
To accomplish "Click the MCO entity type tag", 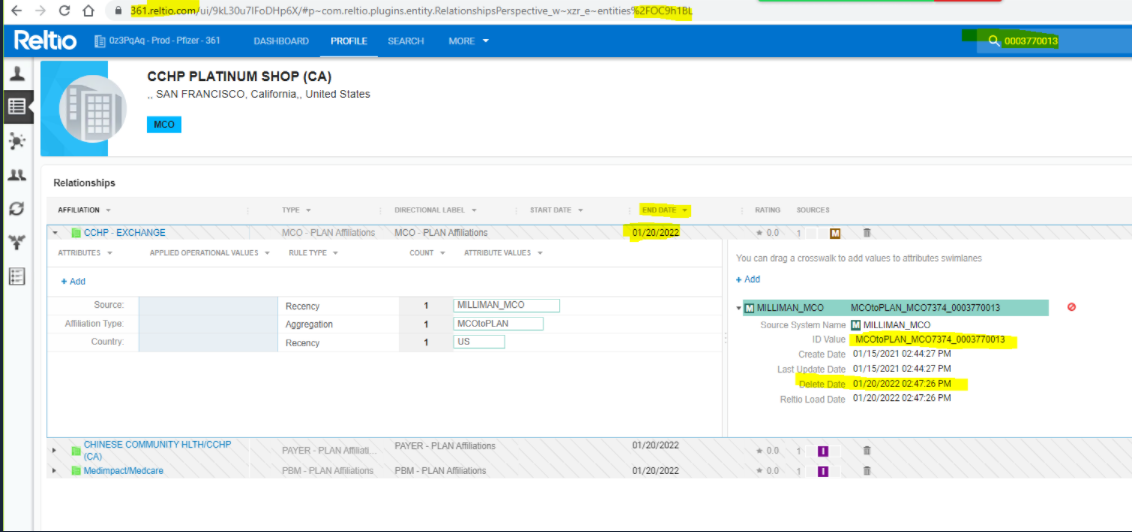I will 165,125.
